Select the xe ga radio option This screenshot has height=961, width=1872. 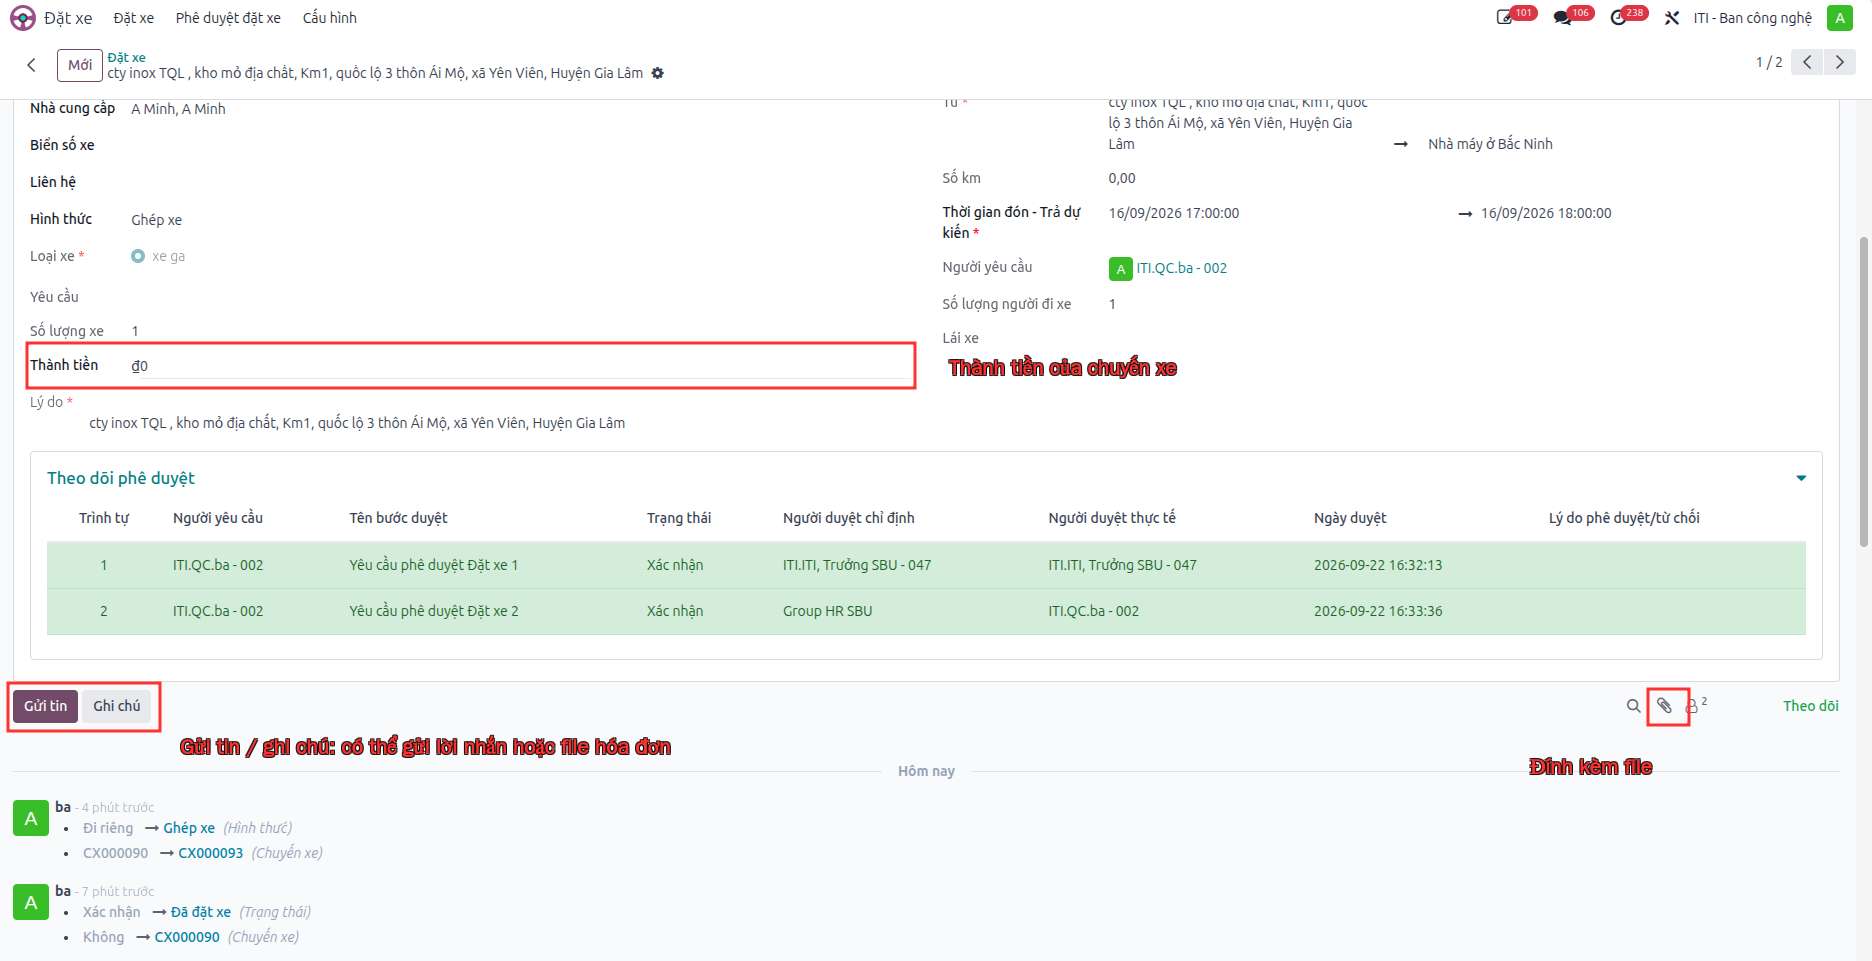[138, 256]
